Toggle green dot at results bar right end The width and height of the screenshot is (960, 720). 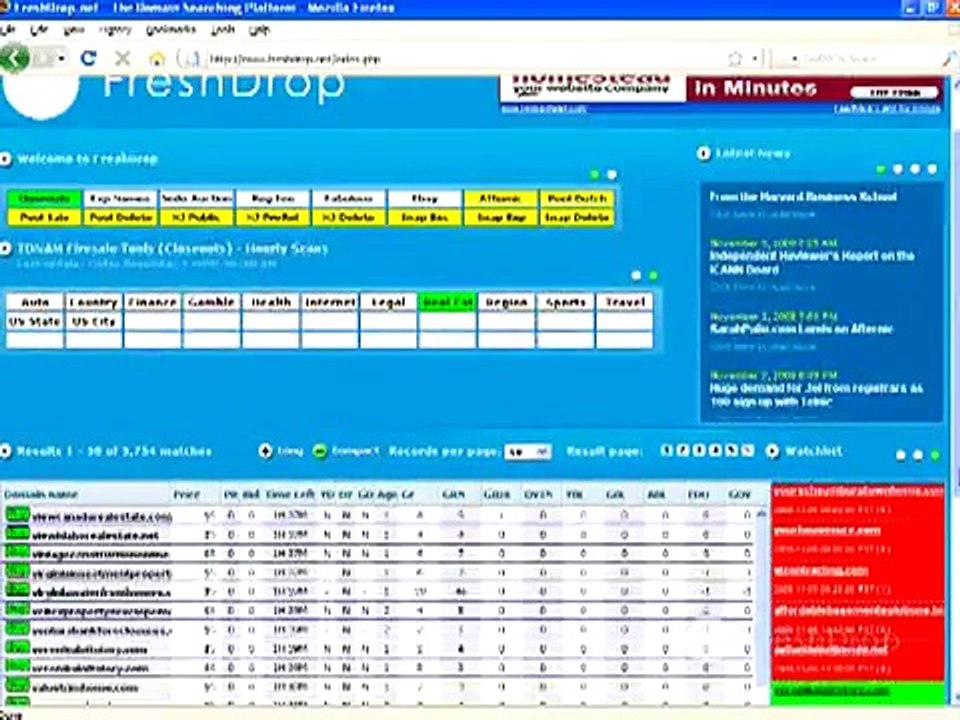935,455
